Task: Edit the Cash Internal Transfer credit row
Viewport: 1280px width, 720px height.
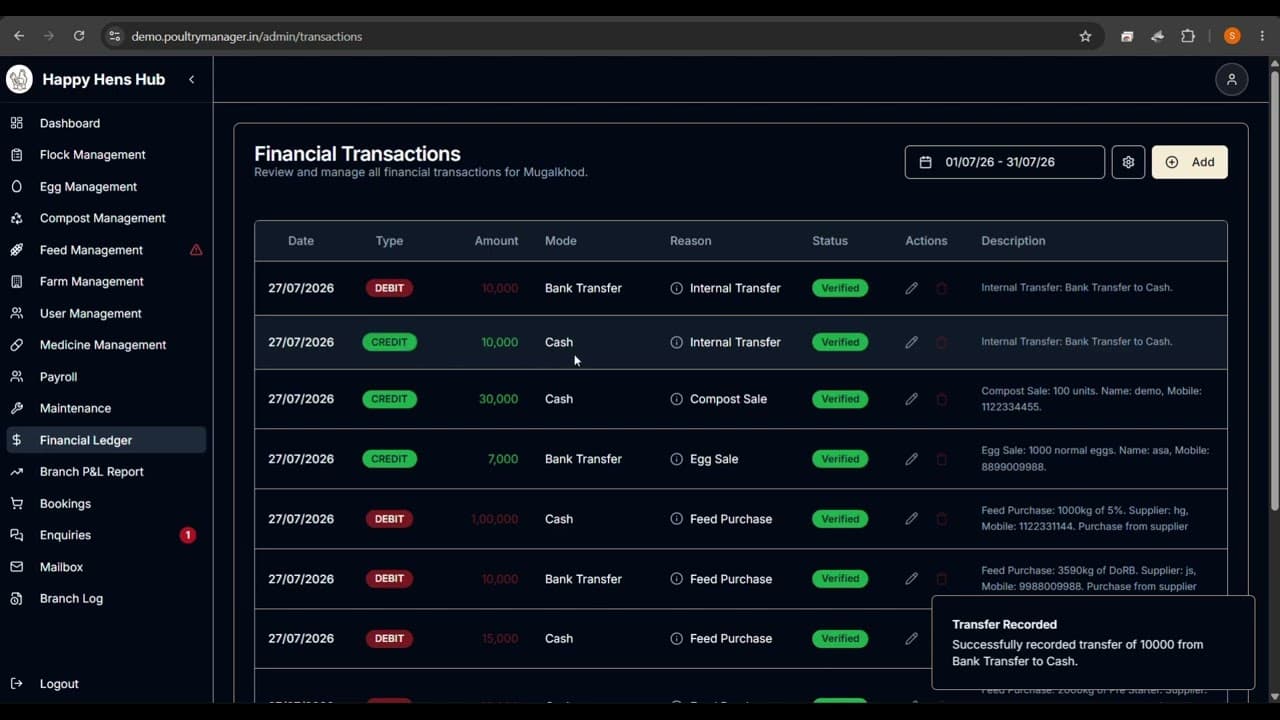Action: (x=911, y=342)
